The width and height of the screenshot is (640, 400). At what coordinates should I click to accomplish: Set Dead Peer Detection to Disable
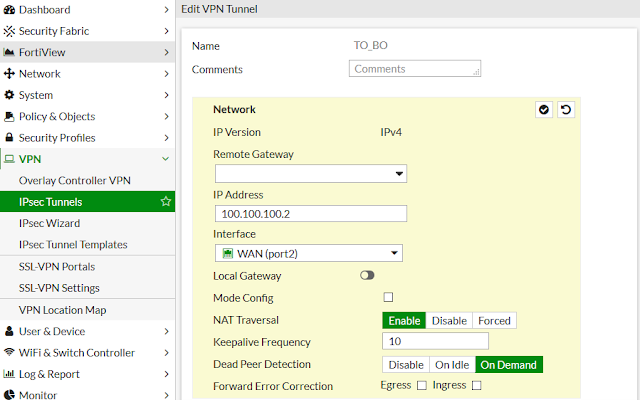tap(406, 364)
